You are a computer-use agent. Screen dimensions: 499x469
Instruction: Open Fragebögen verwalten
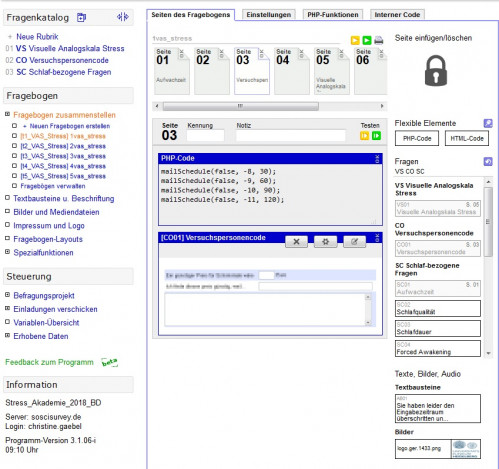pos(53,186)
